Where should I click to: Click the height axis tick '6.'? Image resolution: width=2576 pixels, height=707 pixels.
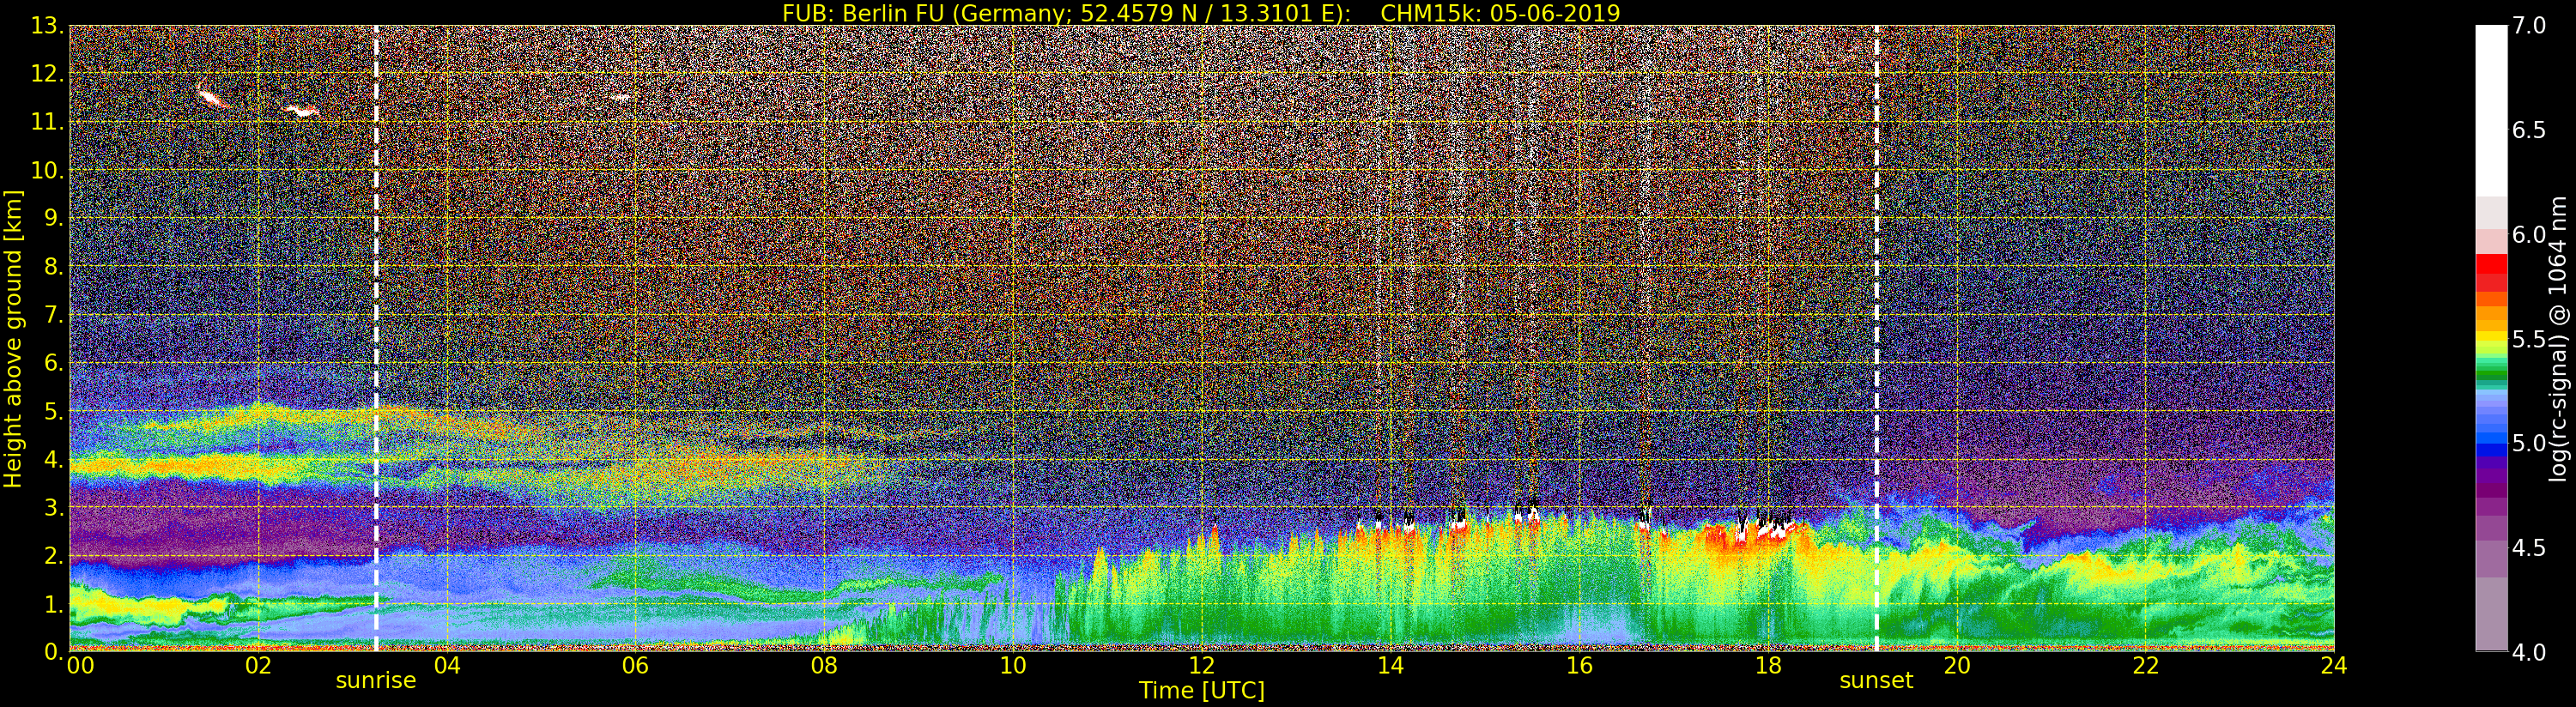(x=54, y=363)
